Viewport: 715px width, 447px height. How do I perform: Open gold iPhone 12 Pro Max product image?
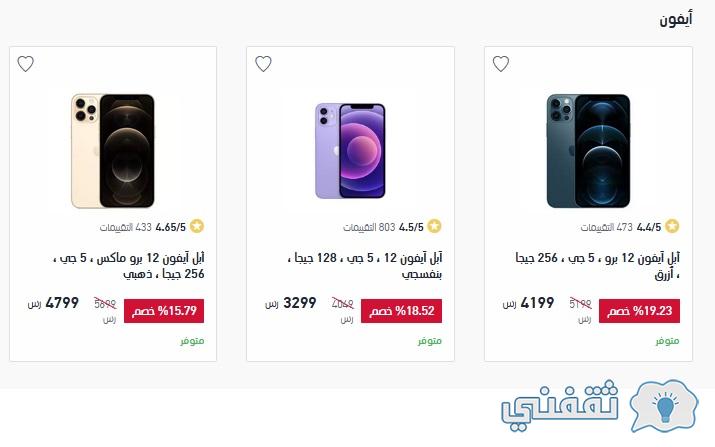(113, 151)
